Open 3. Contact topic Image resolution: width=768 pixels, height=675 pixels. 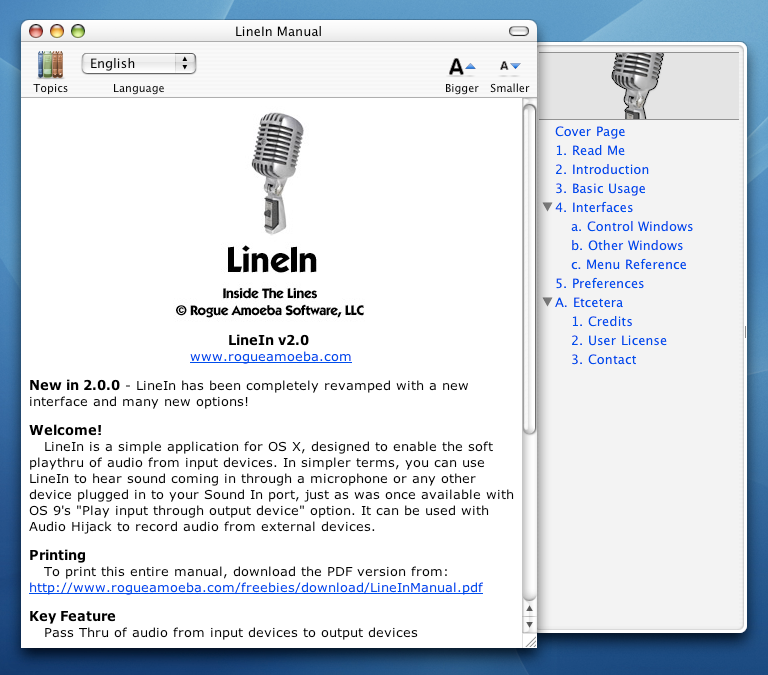603,360
